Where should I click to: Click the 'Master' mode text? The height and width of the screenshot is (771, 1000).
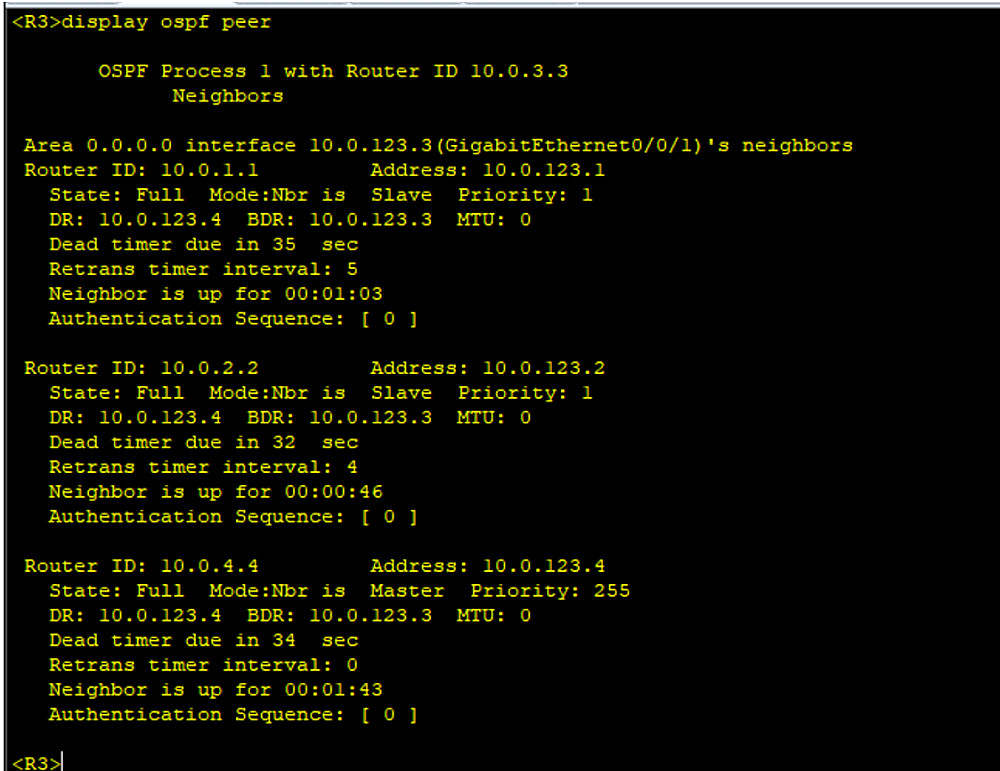click(x=407, y=591)
